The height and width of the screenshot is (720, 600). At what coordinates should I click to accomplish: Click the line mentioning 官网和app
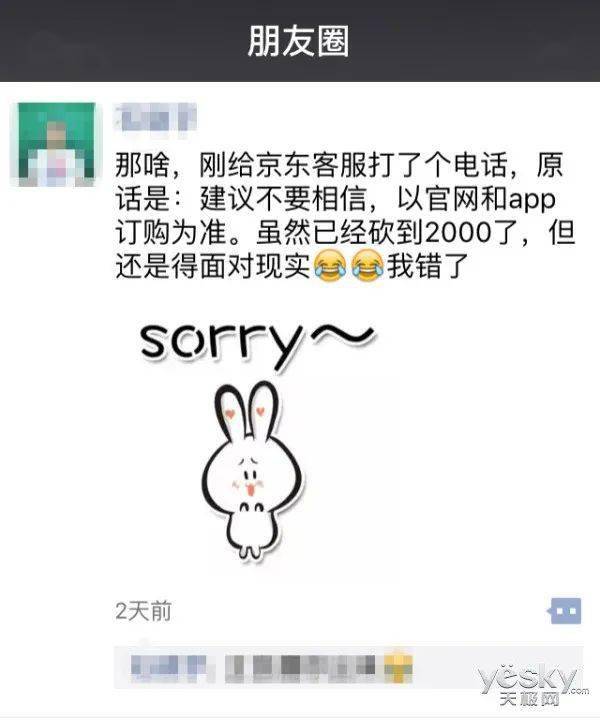tap(335, 199)
